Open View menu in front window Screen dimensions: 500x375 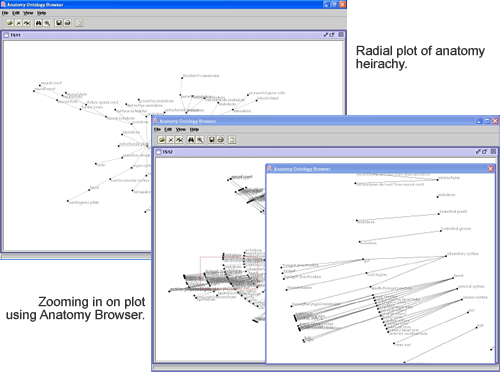[181, 129]
